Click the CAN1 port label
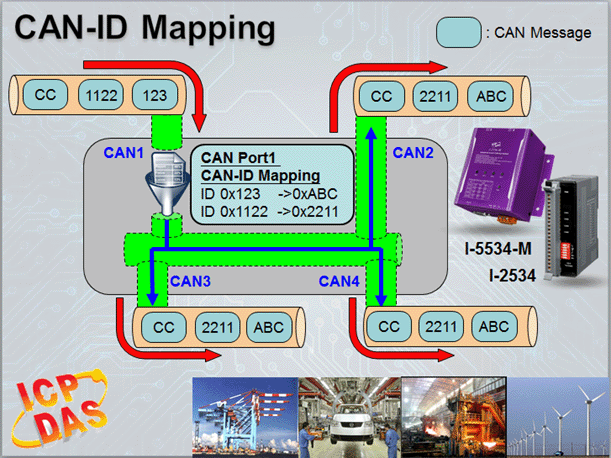 [x=125, y=152]
